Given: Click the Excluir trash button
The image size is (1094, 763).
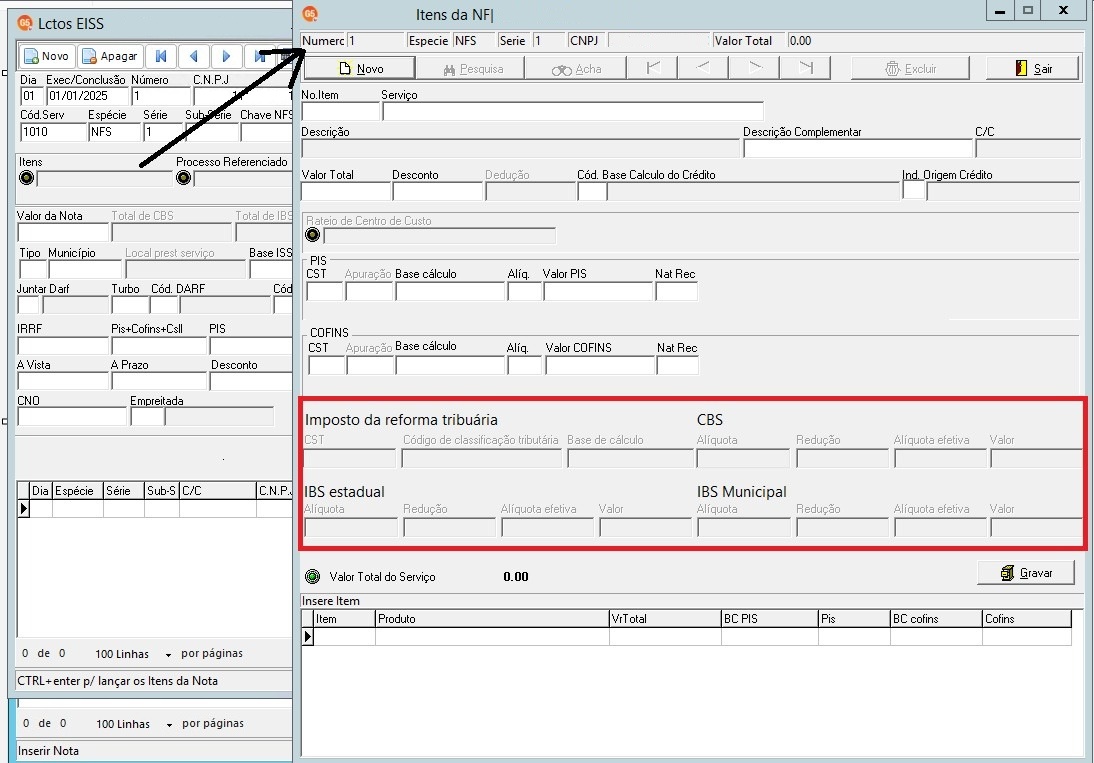Looking at the screenshot, I should pos(910,68).
